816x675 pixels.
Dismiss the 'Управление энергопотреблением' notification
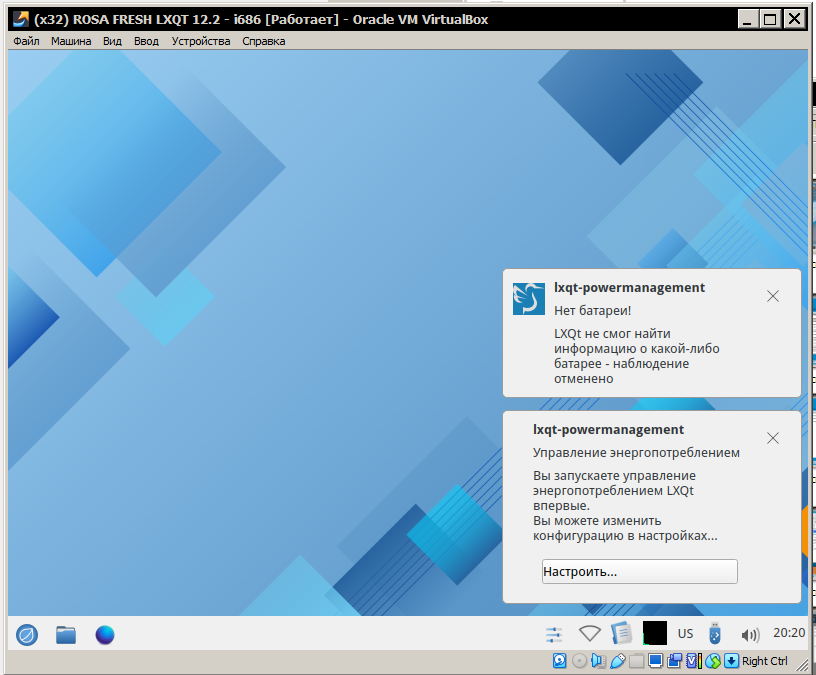click(x=773, y=438)
